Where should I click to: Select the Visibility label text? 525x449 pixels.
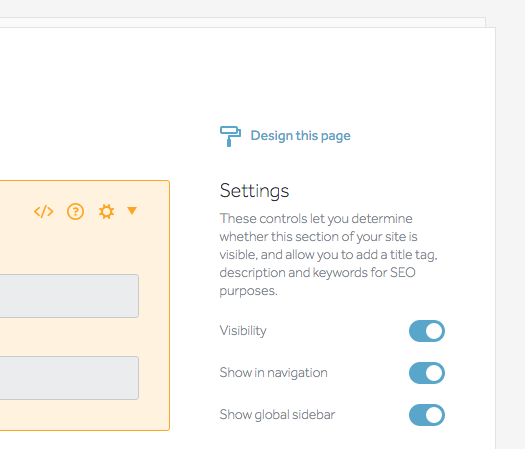click(x=243, y=331)
